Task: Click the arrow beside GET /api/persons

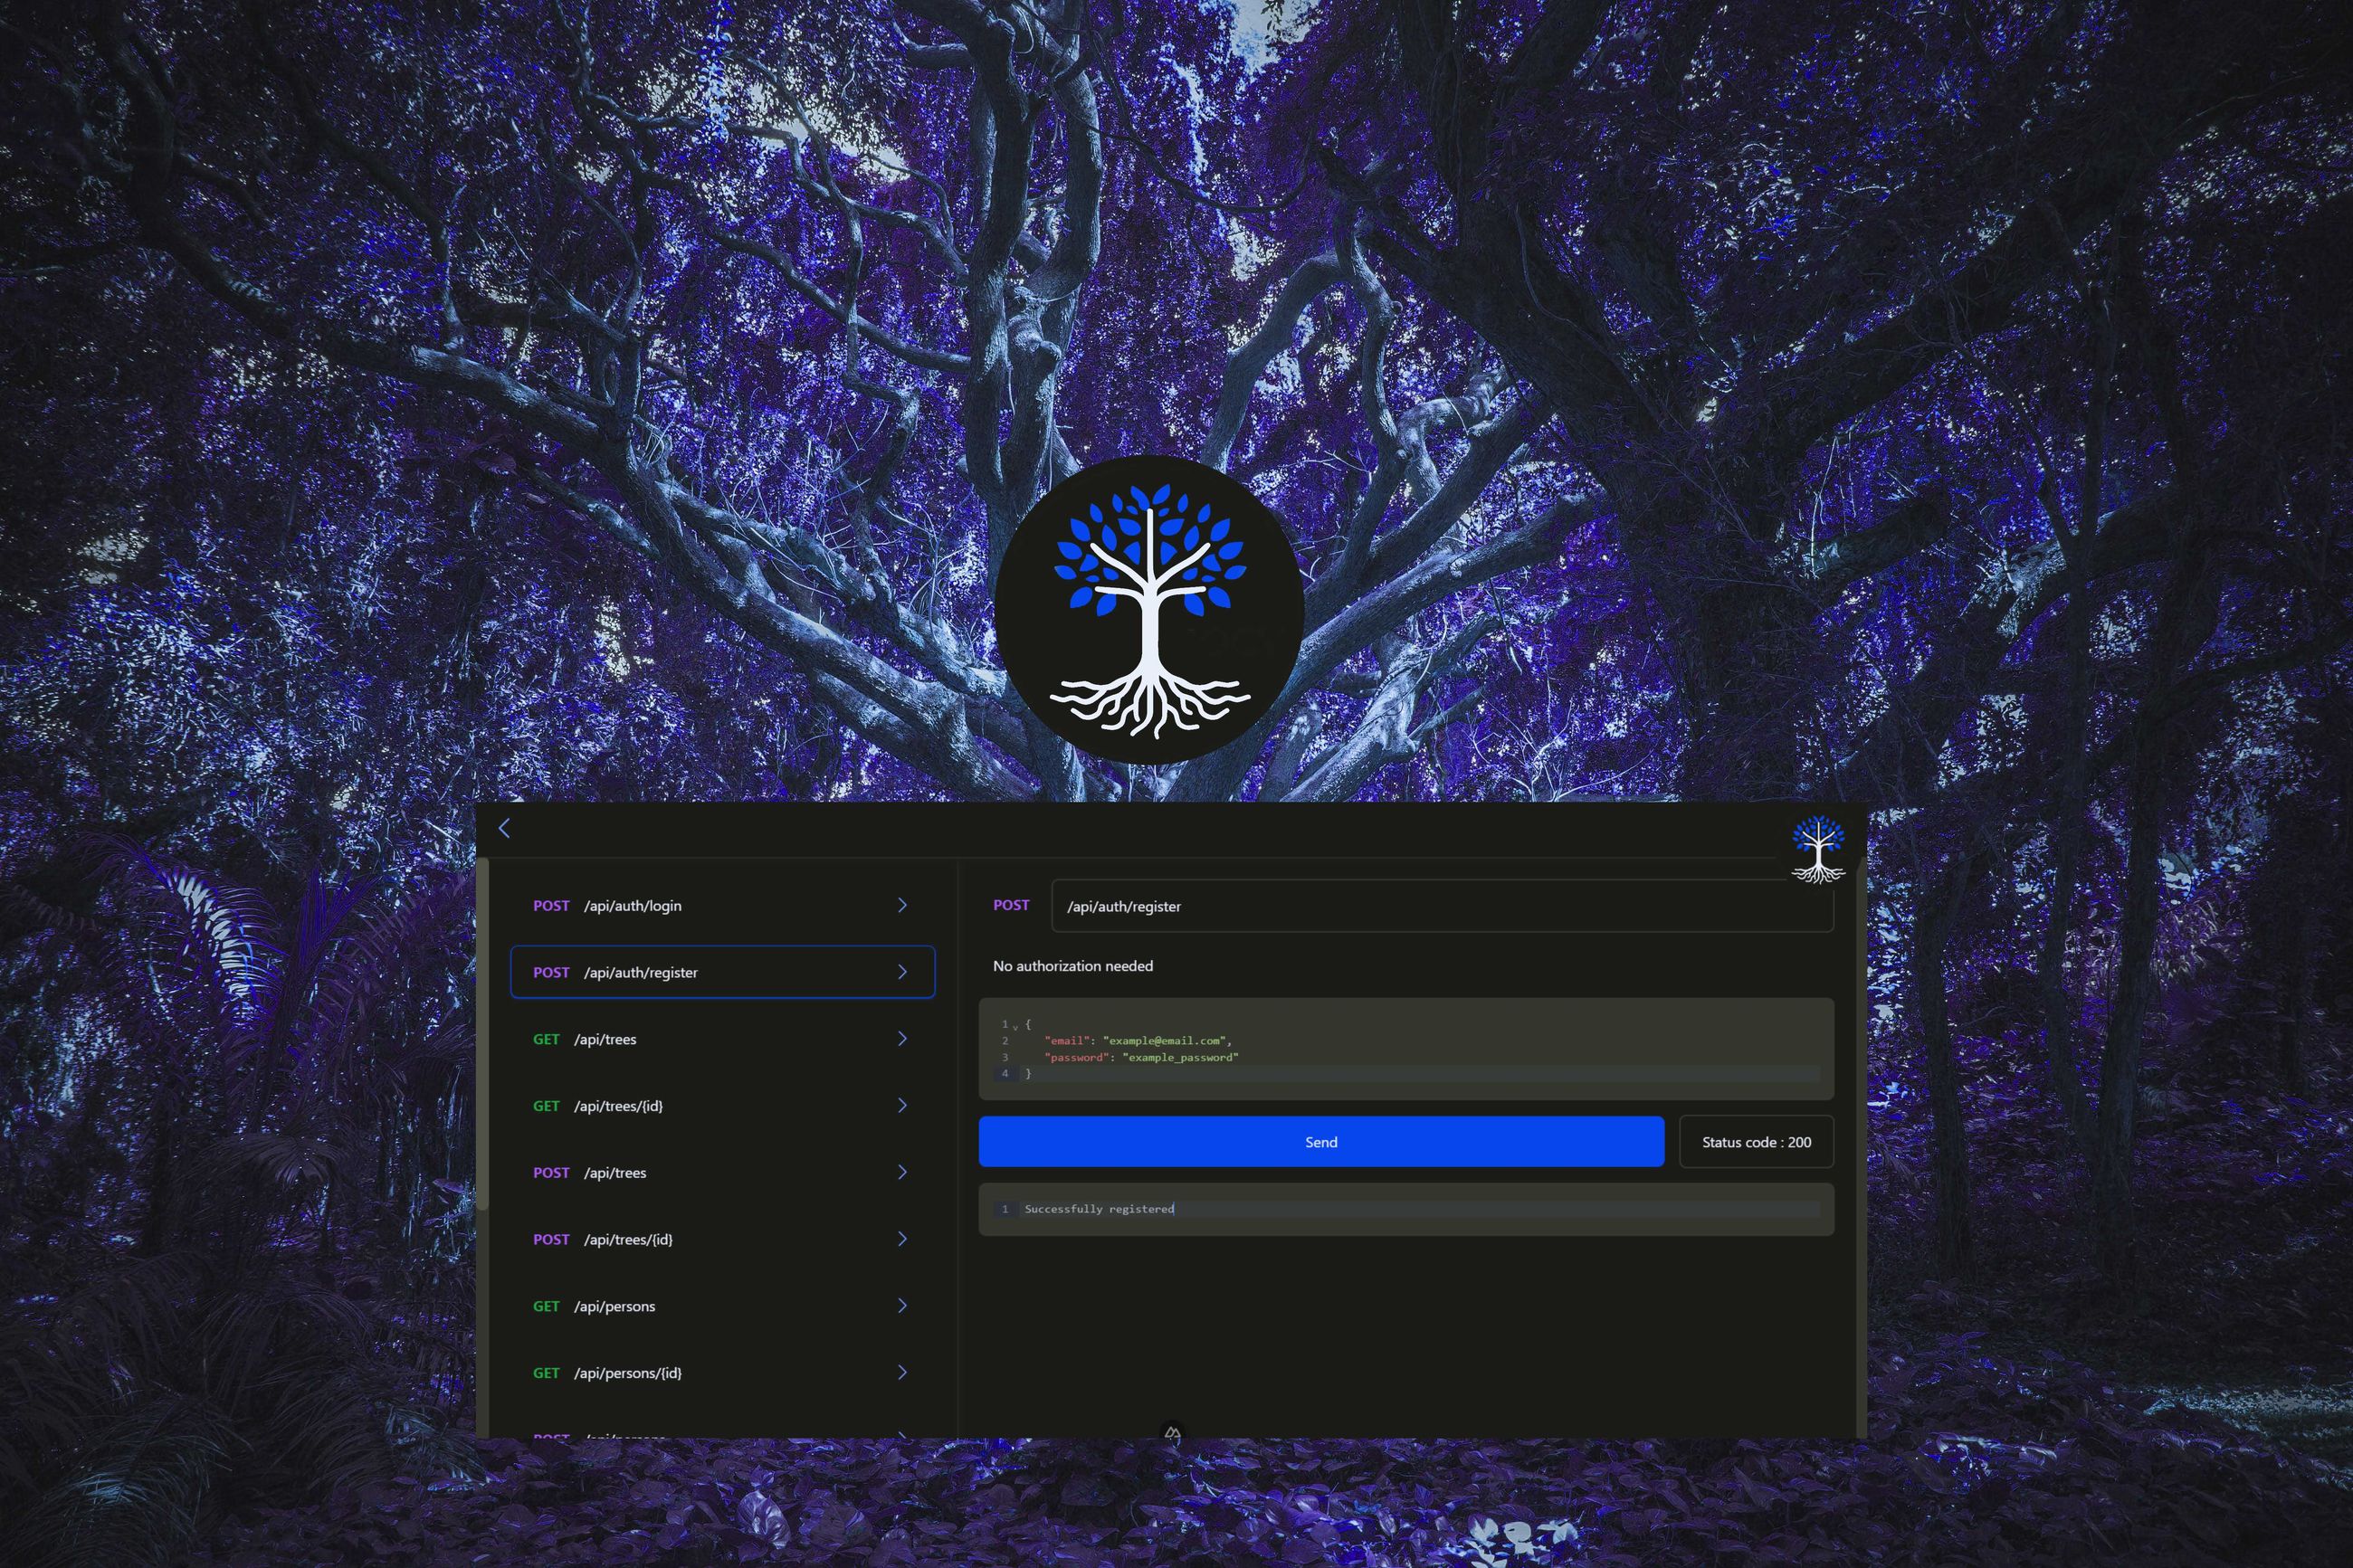Action: point(902,1306)
